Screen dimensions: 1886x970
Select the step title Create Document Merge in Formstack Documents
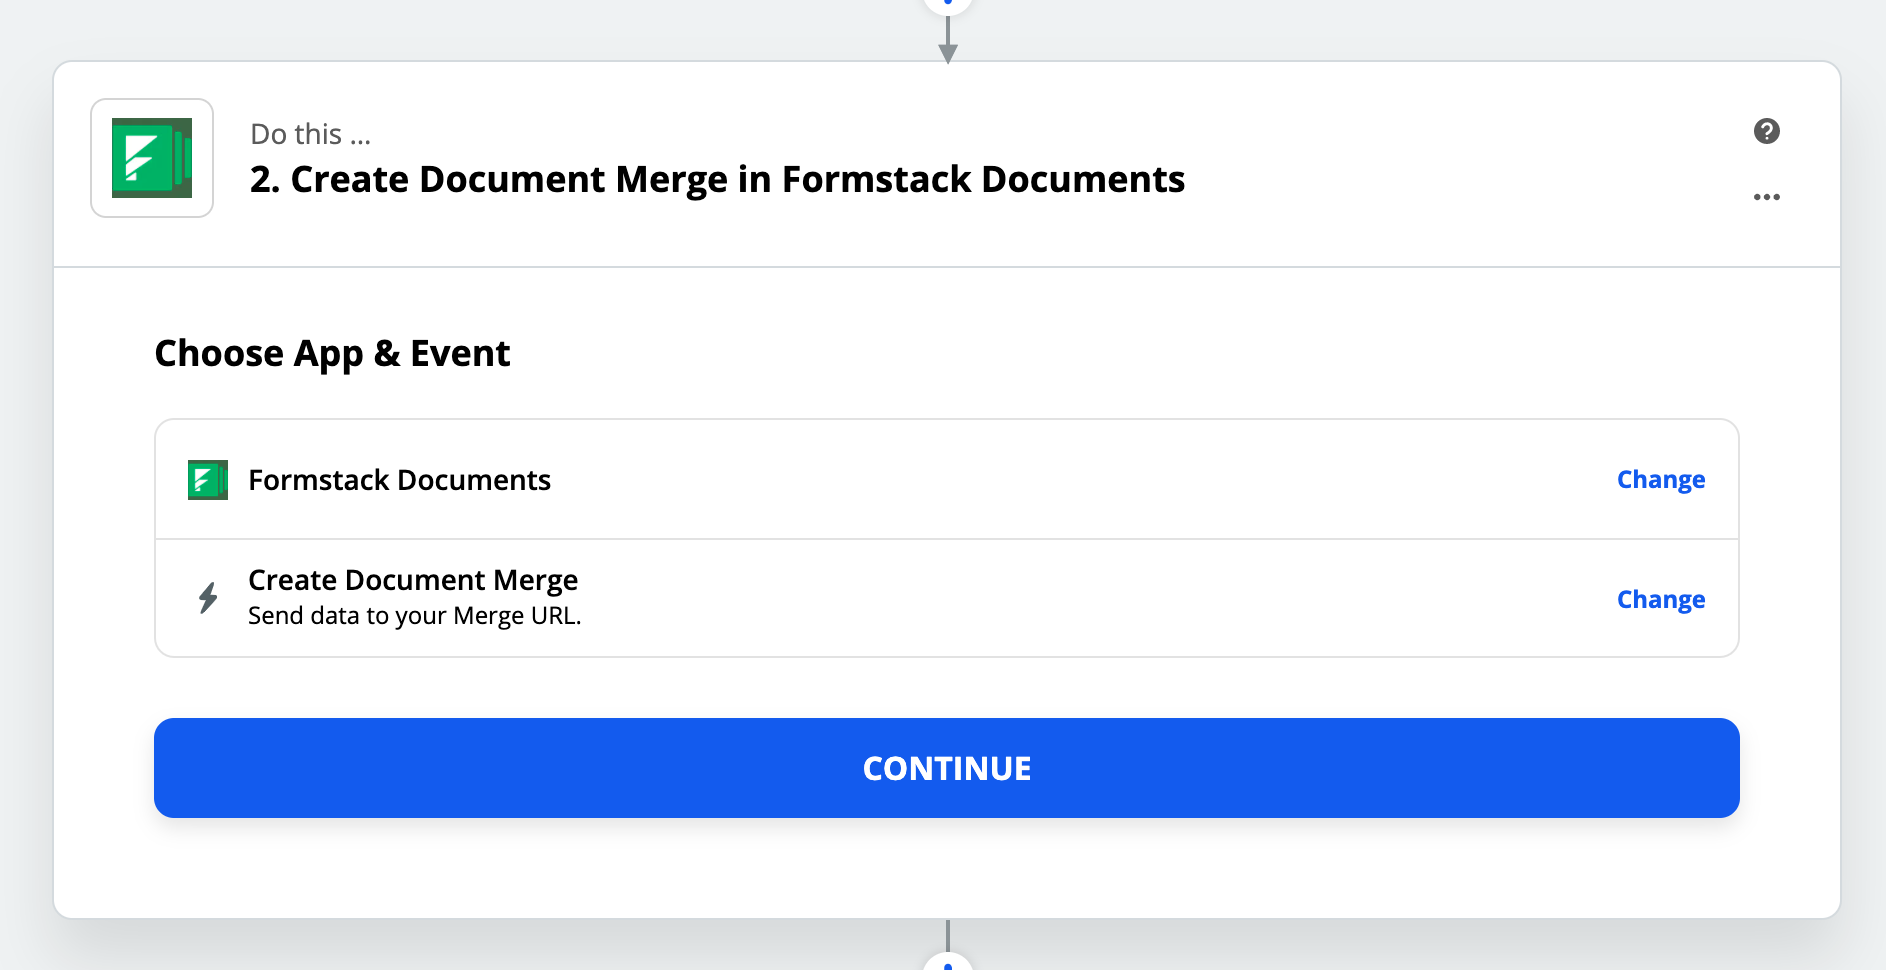(x=717, y=180)
